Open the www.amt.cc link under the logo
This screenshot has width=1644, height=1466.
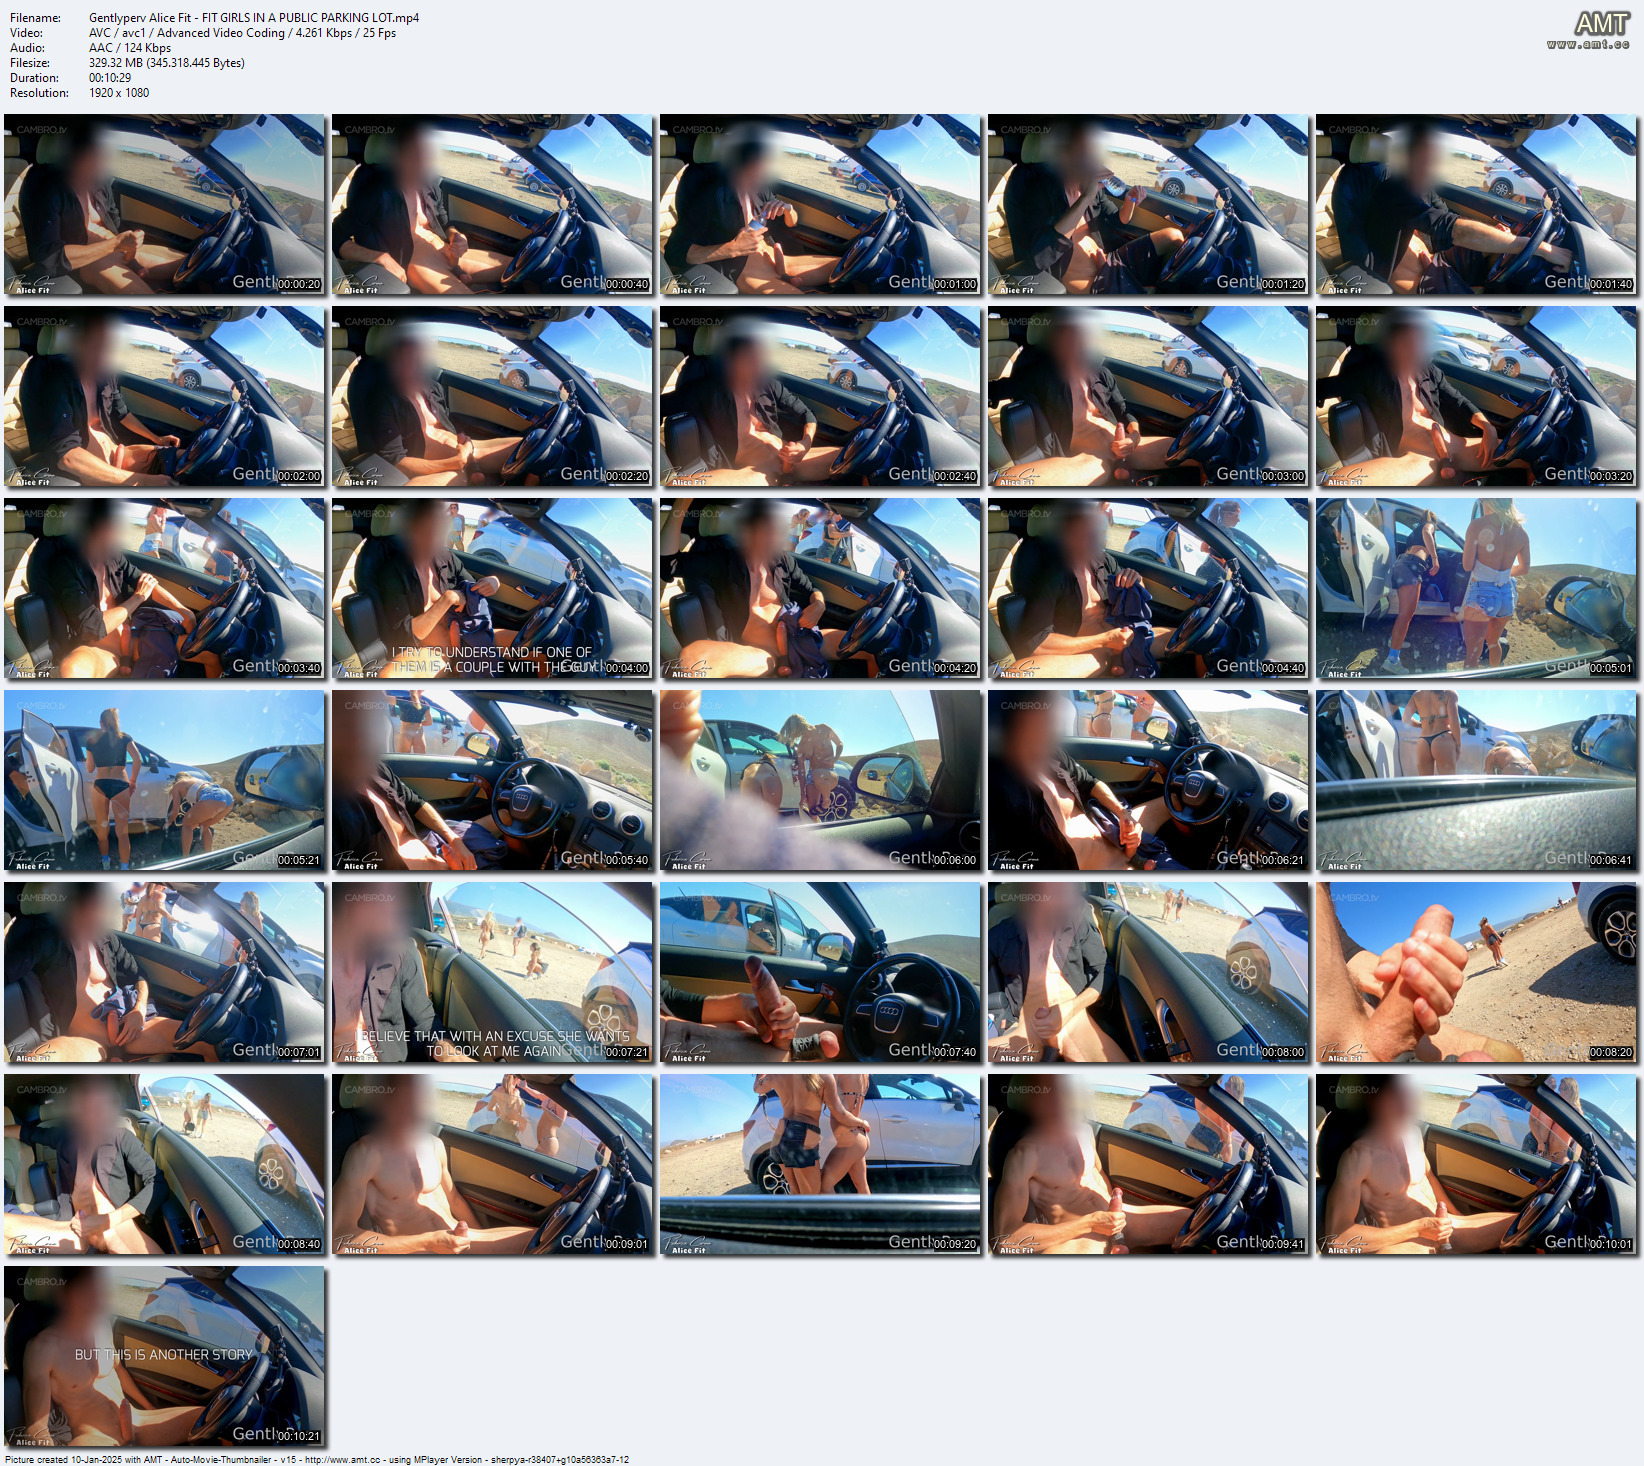click(x=1587, y=45)
